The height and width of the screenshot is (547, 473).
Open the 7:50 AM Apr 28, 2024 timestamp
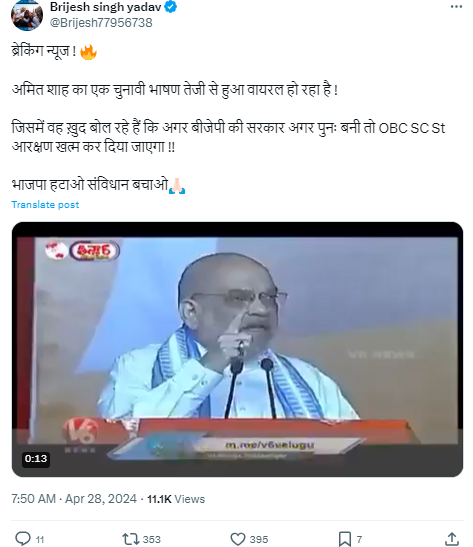tap(74, 499)
